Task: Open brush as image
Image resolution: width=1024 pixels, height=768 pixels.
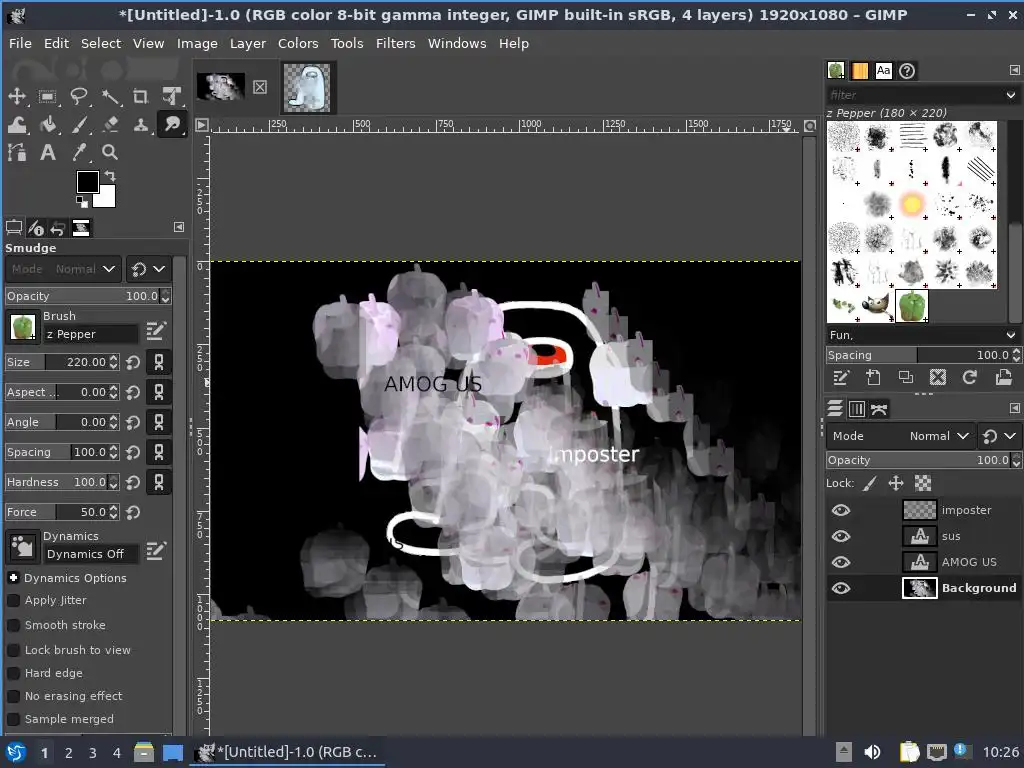Action: coord(1003,377)
